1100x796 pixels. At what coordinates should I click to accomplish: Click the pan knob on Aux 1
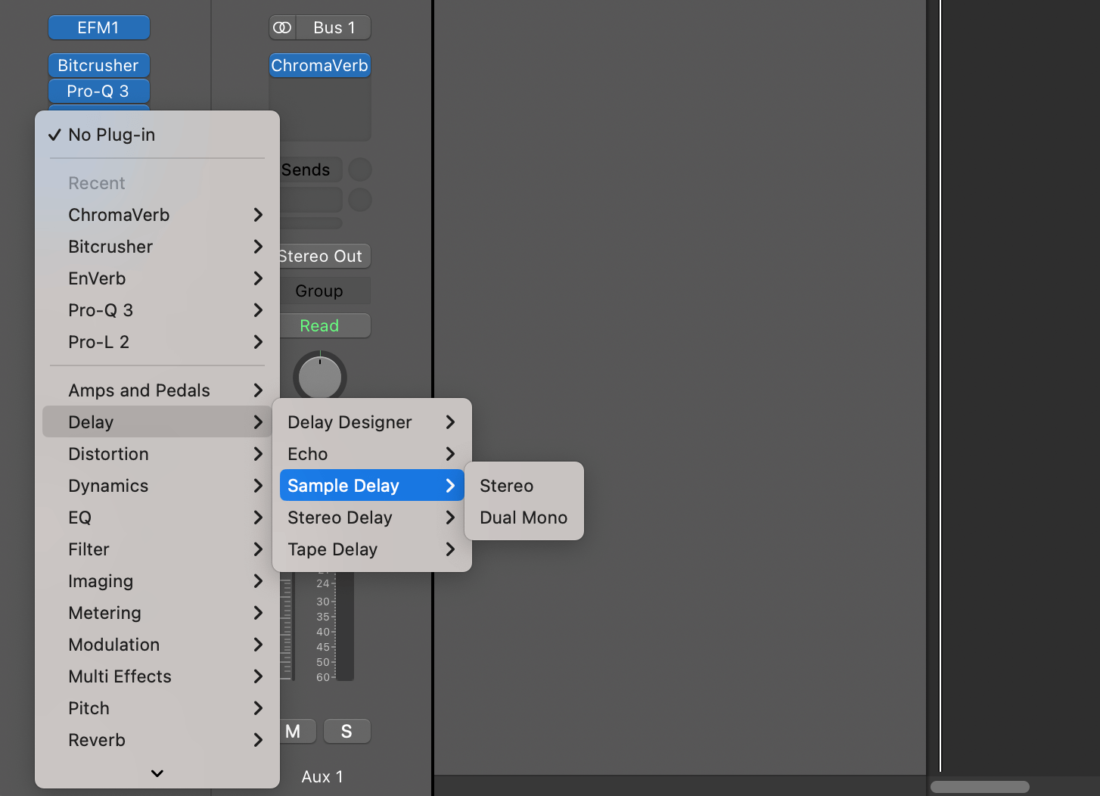point(320,377)
